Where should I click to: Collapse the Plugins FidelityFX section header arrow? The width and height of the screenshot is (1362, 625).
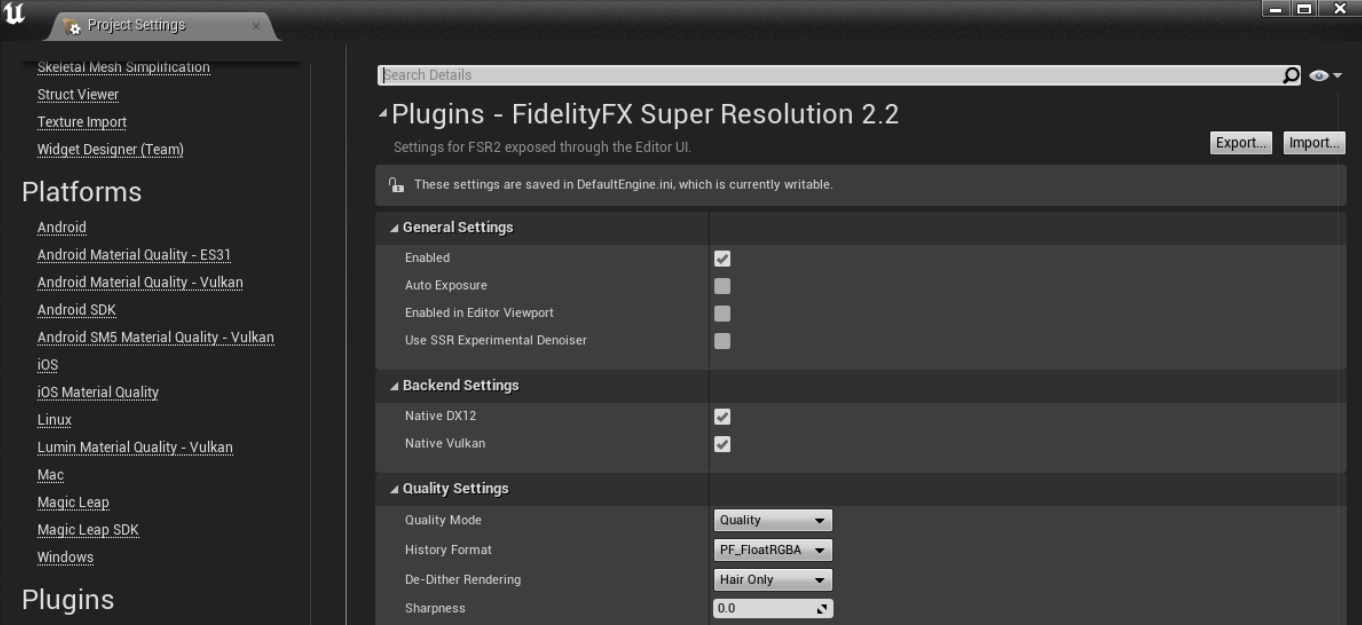(x=383, y=114)
